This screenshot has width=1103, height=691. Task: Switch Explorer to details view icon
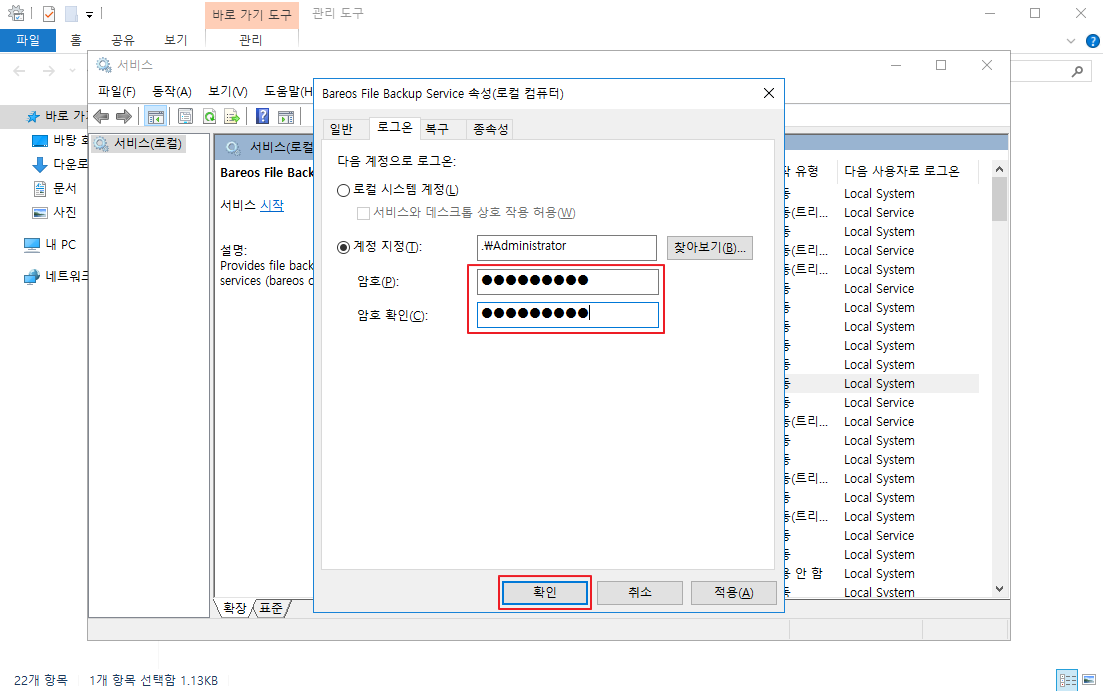coord(1067,680)
